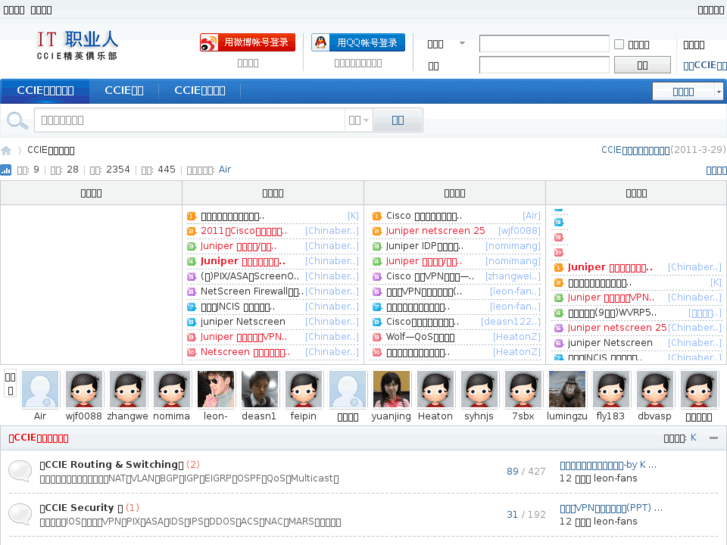Open Air's avatar thumbnail

[x=40, y=389]
